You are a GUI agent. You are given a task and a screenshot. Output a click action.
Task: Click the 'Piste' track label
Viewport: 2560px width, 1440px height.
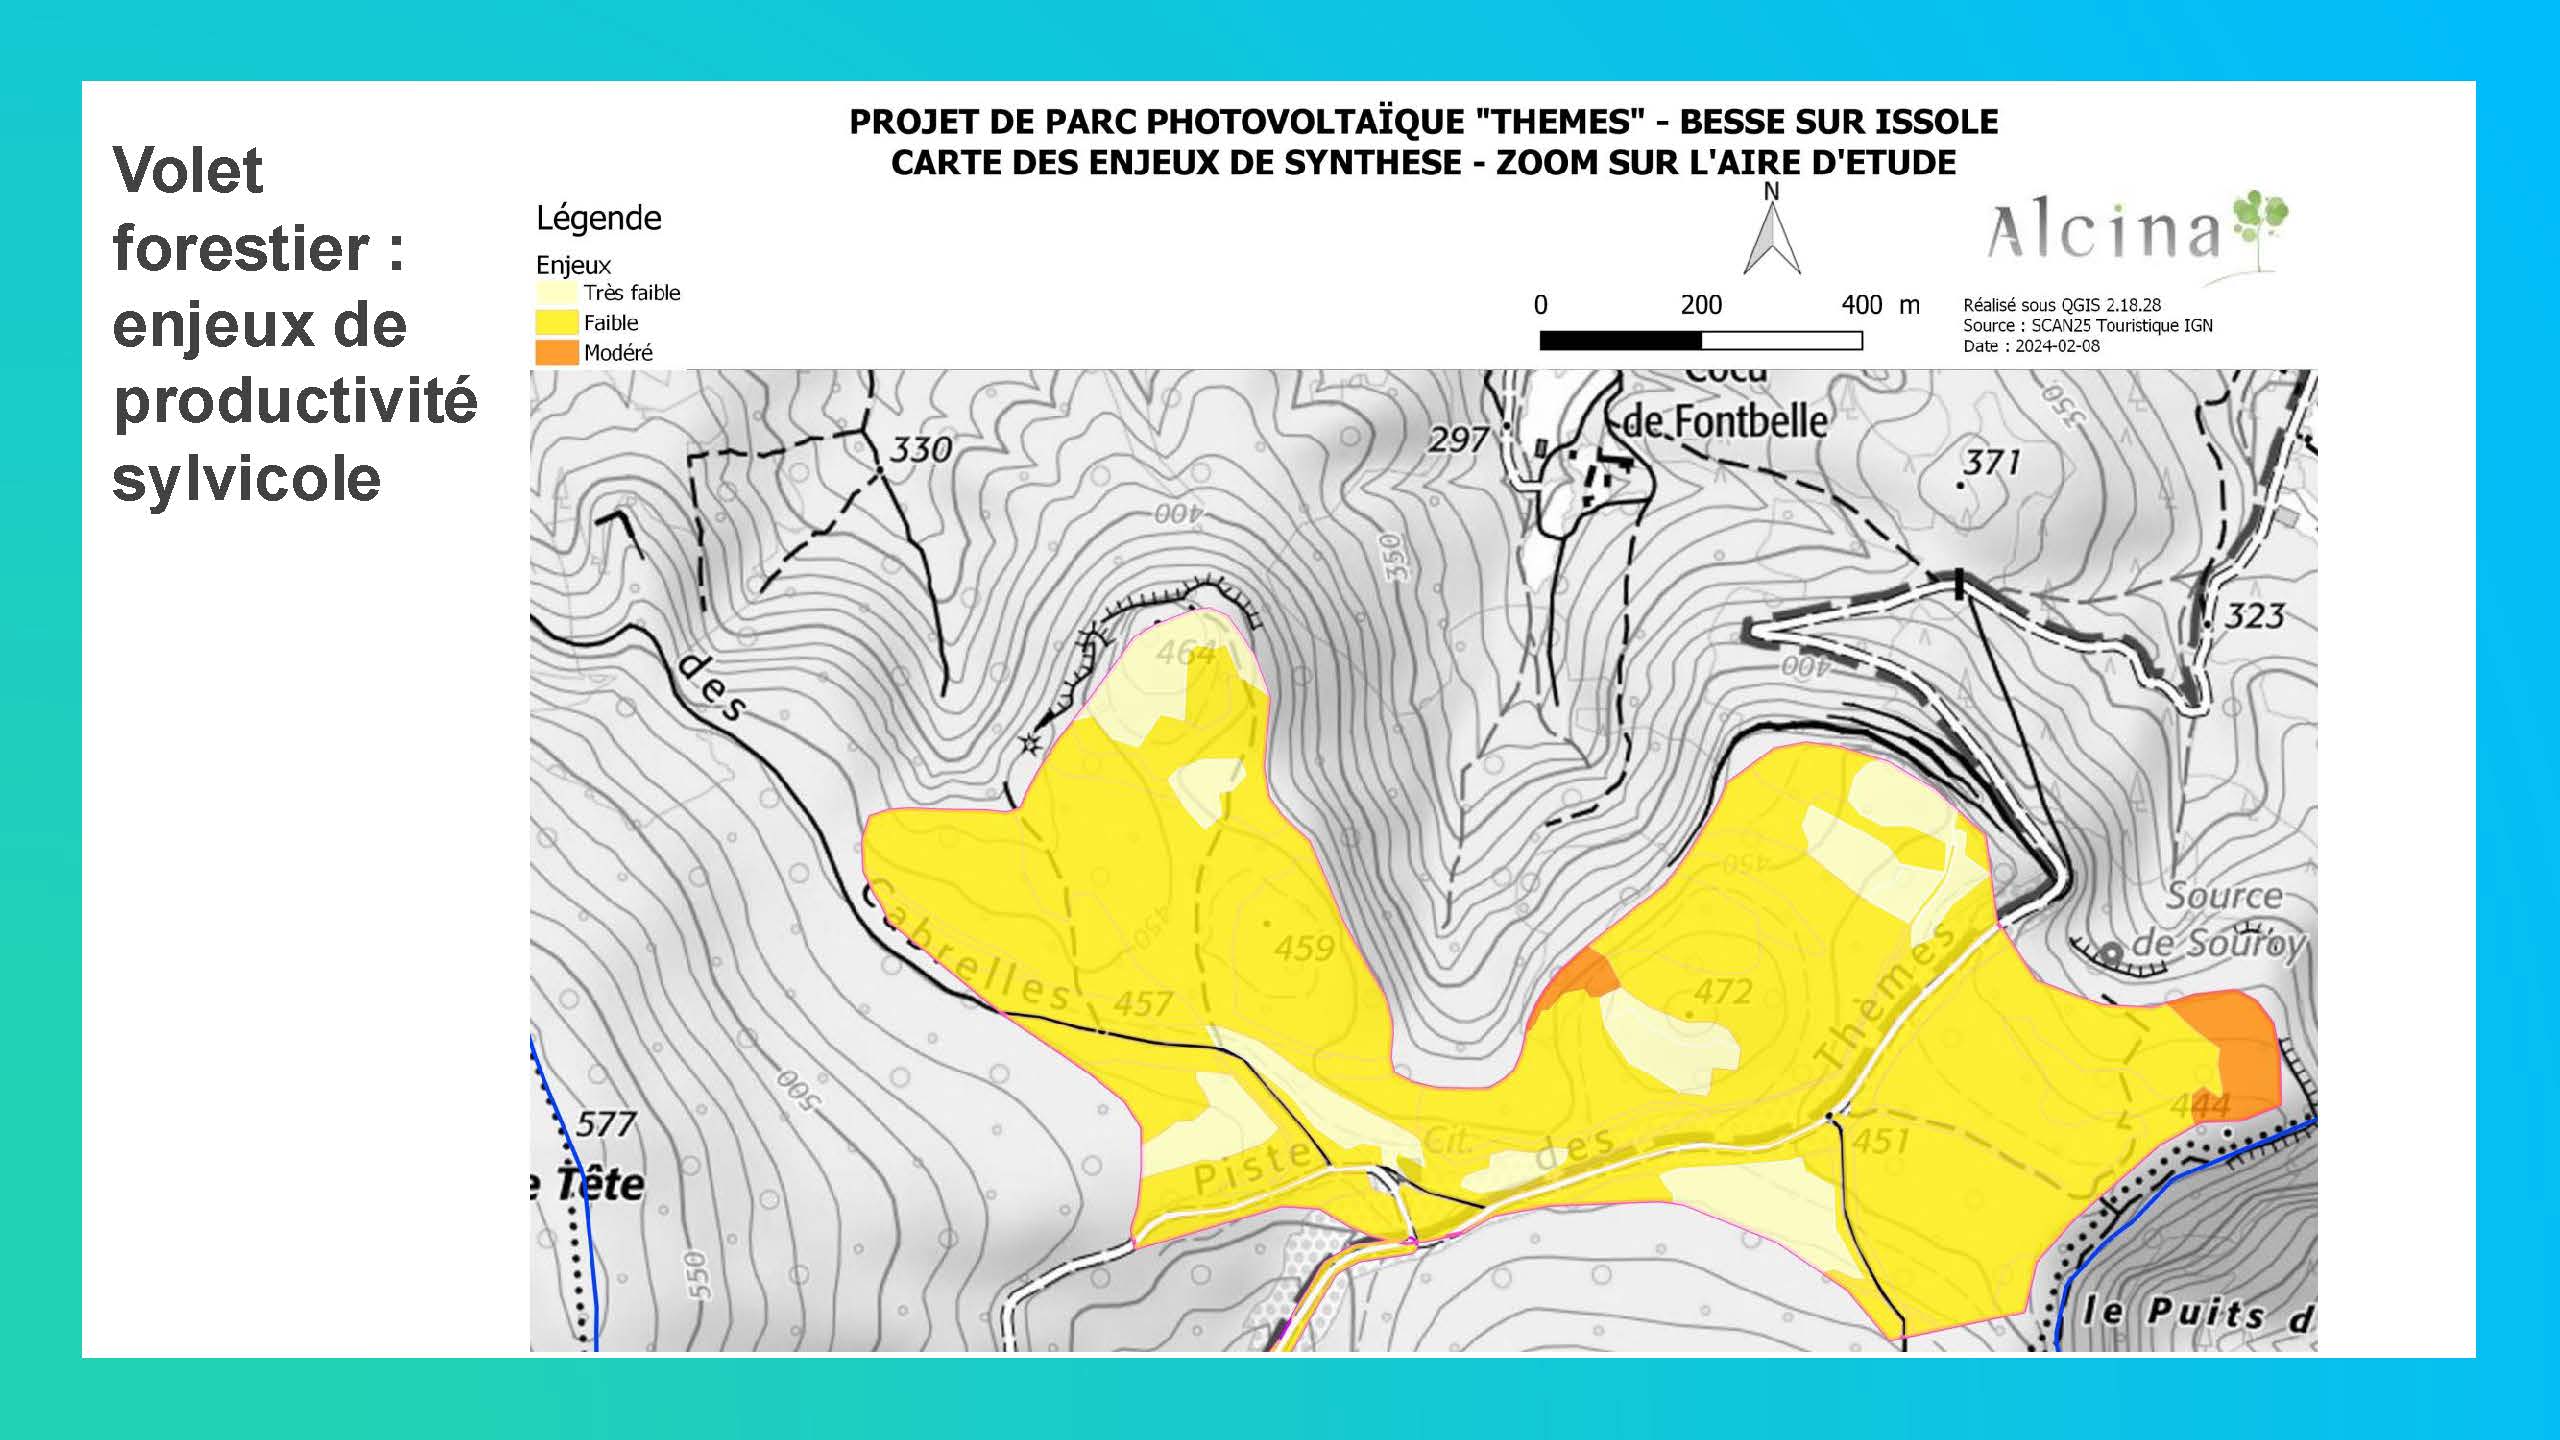point(1251,1167)
